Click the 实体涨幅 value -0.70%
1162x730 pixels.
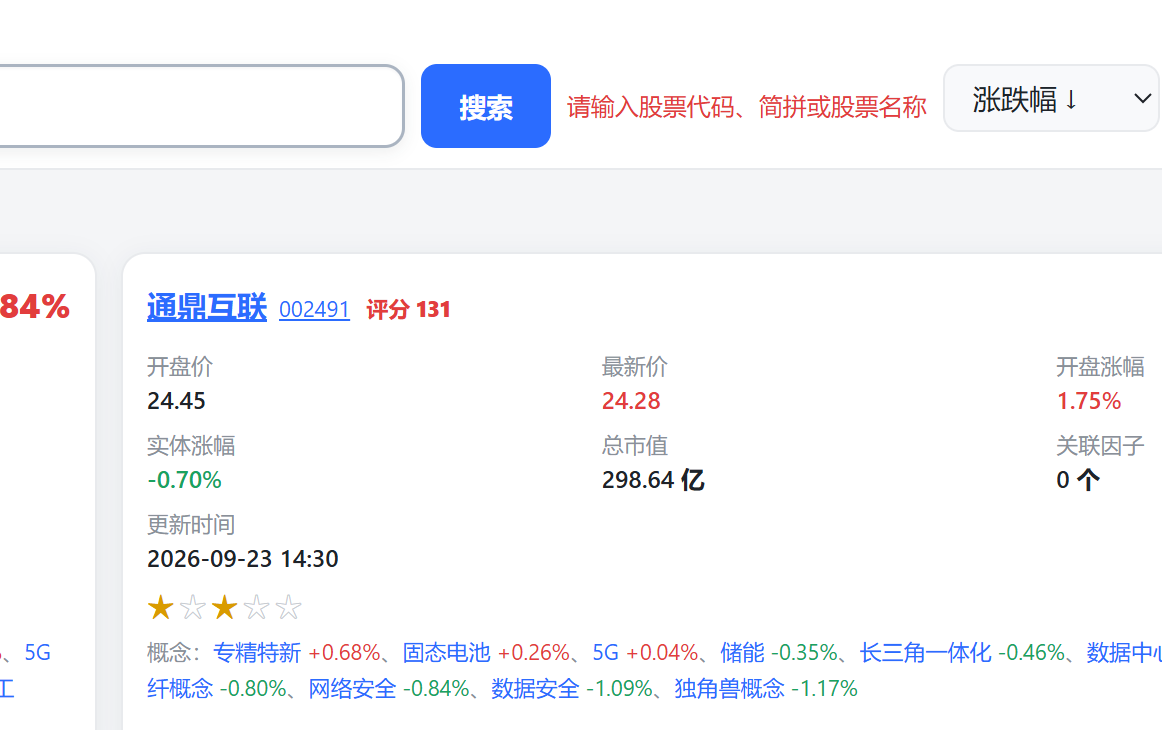185,480
